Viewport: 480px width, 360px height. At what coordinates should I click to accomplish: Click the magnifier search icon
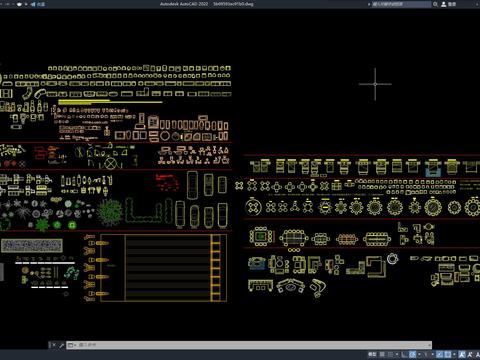pos(435,4)
